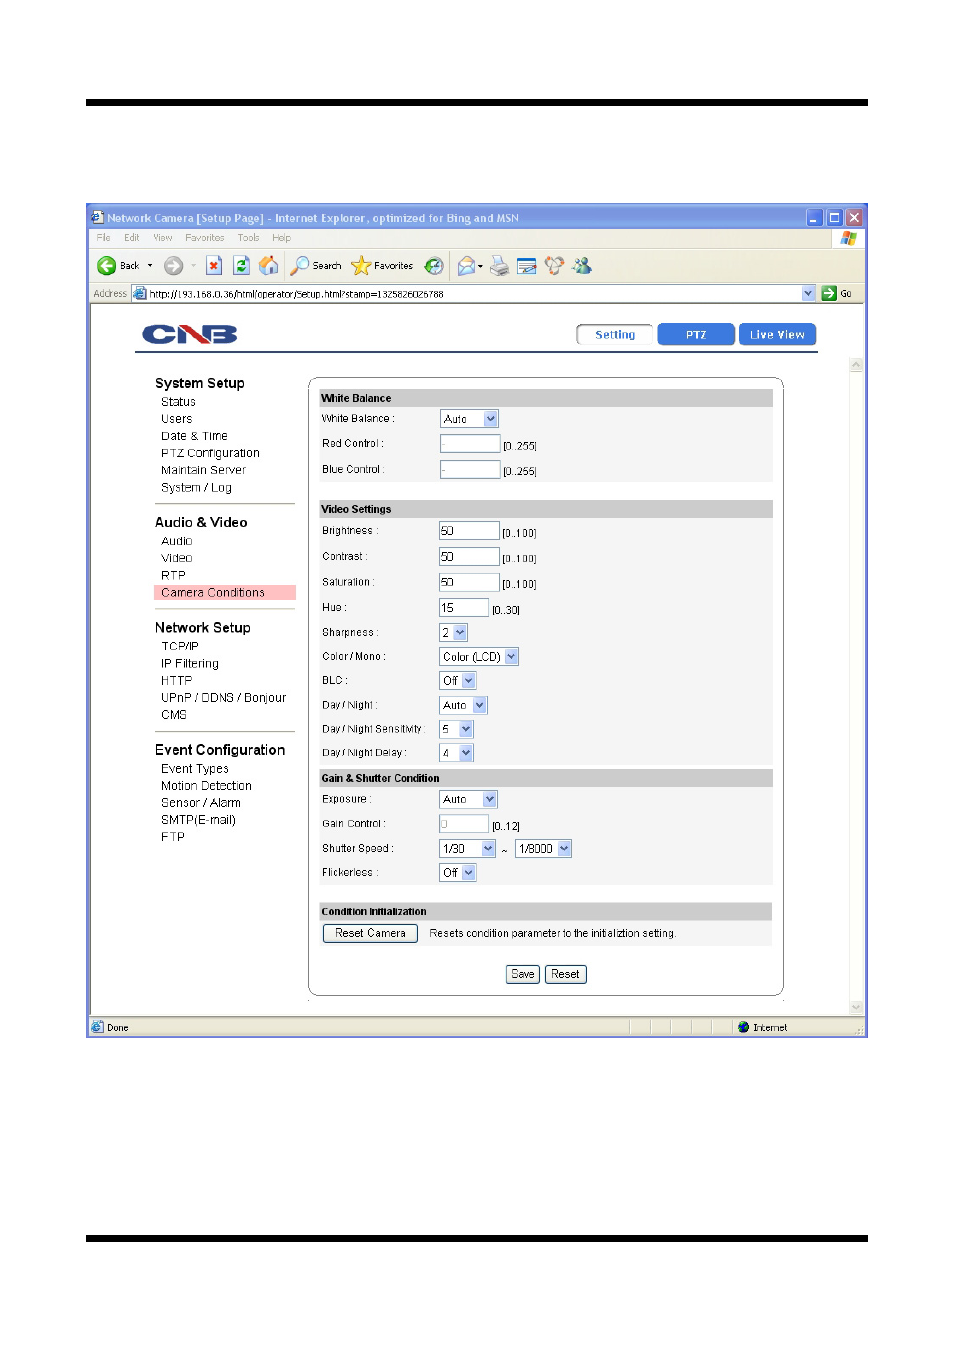Open the Status link under System Setup
This screenshot has width=954, height=1350.
178,402
